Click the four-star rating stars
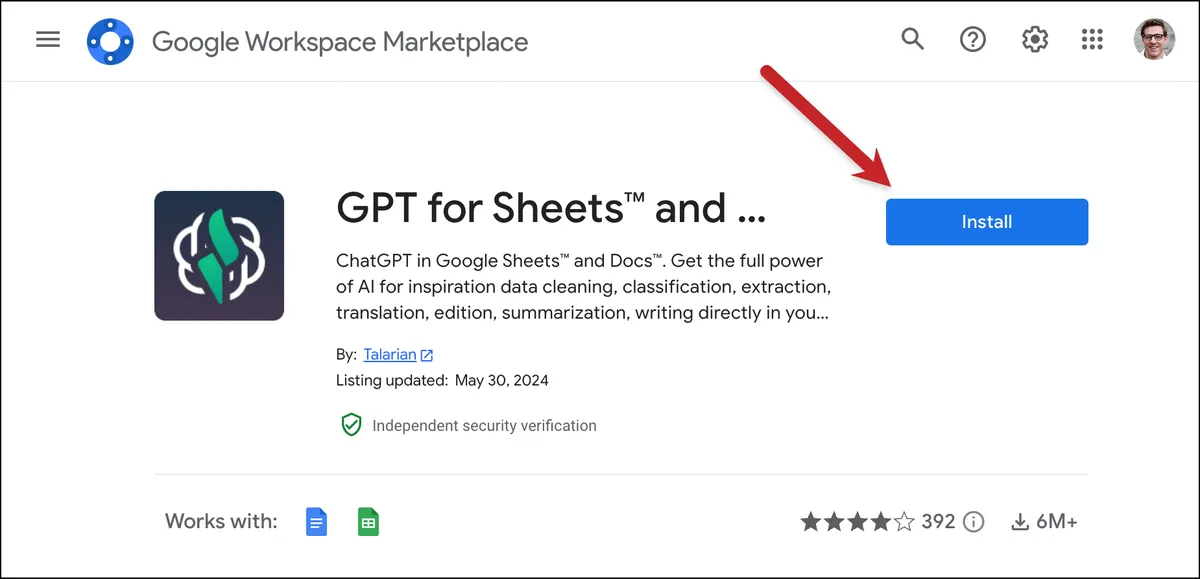Image resolution: width=1200 pixels, height=579 pixels. [857, 522]
